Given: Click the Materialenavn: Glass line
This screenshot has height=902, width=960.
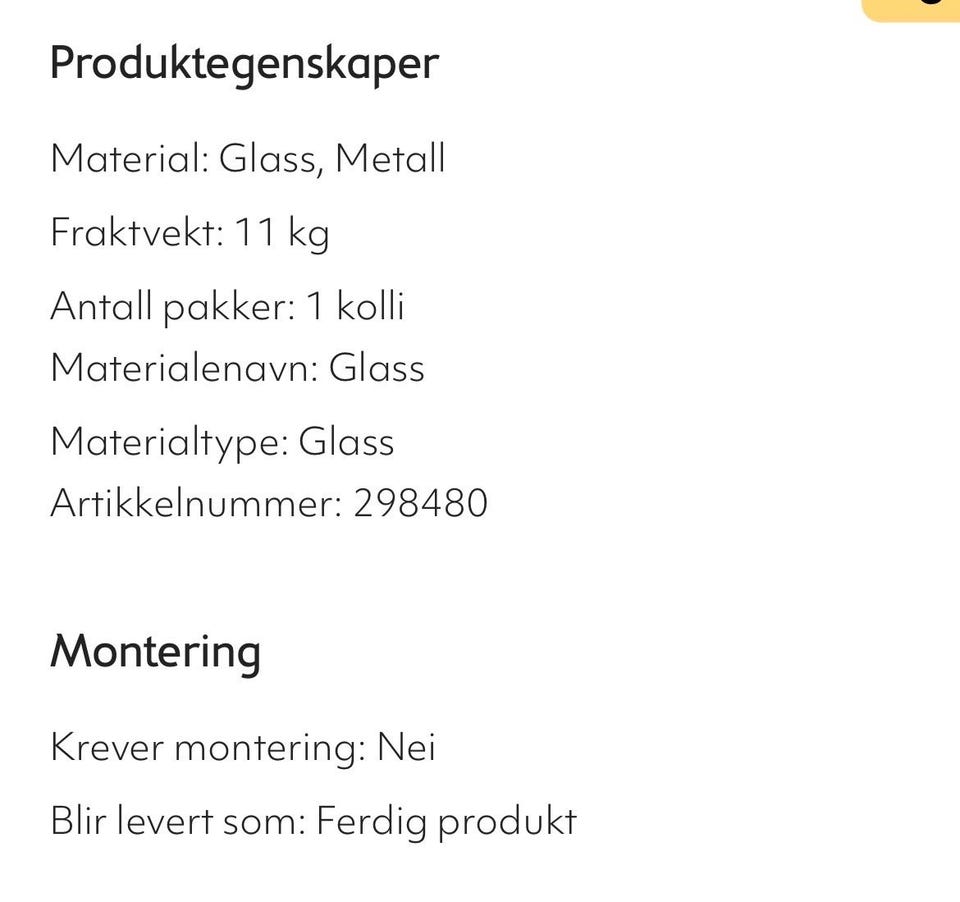Looking at the screenshot, I should [x=237, y=368].
